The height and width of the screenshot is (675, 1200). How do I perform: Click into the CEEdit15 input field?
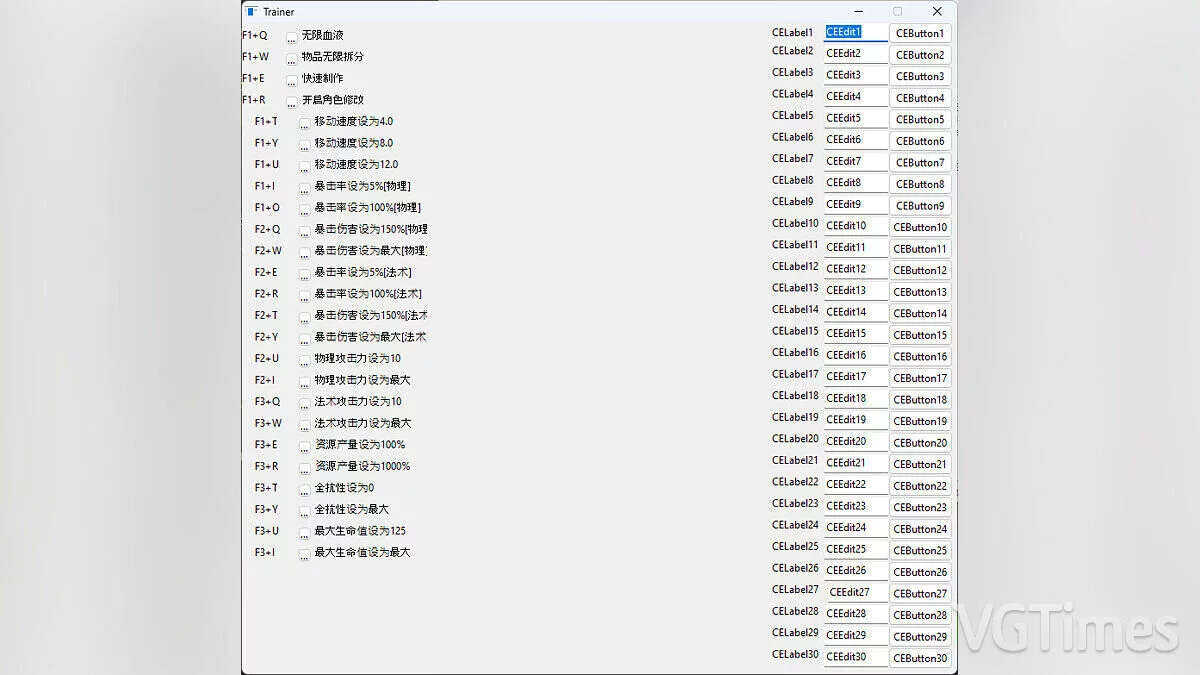pyautogui.click(x=855, y=334)
